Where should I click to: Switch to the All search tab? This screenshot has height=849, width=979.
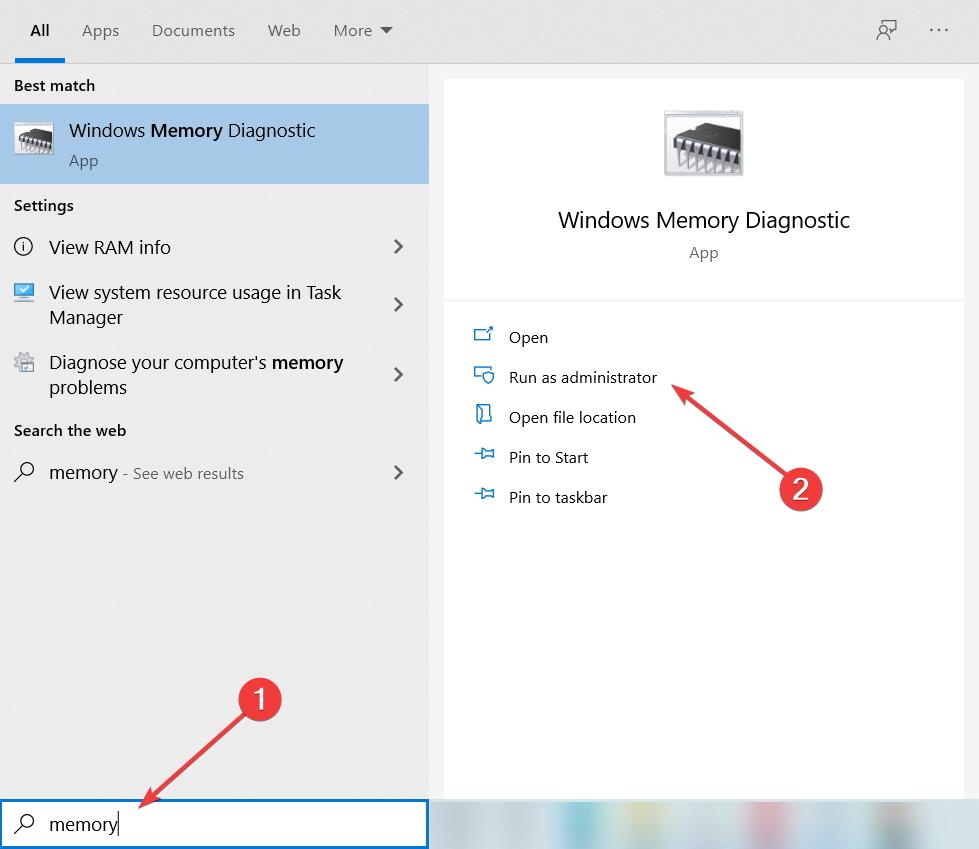[40, 31]
